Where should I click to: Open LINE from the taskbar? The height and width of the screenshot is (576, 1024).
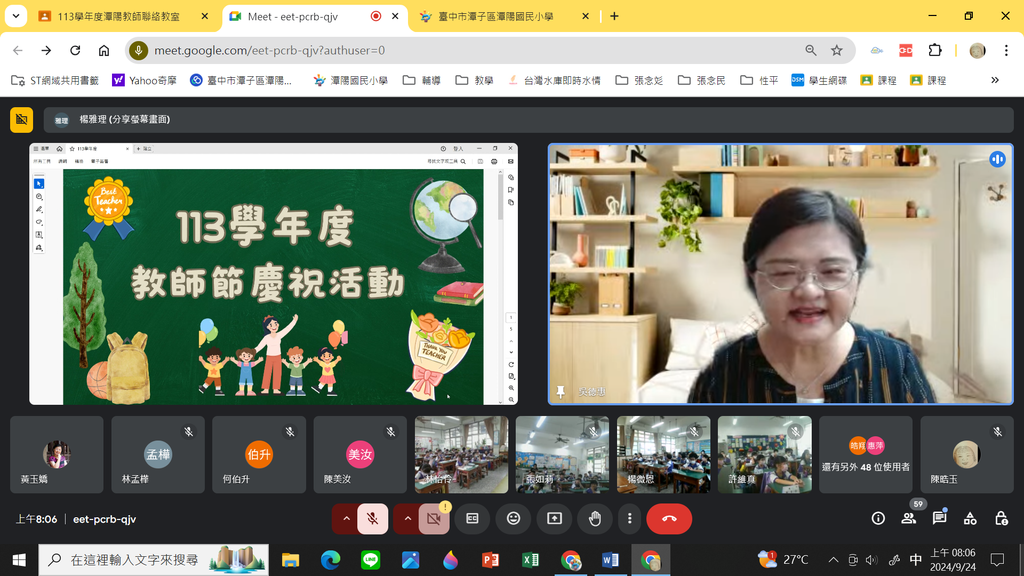[370, 560]
